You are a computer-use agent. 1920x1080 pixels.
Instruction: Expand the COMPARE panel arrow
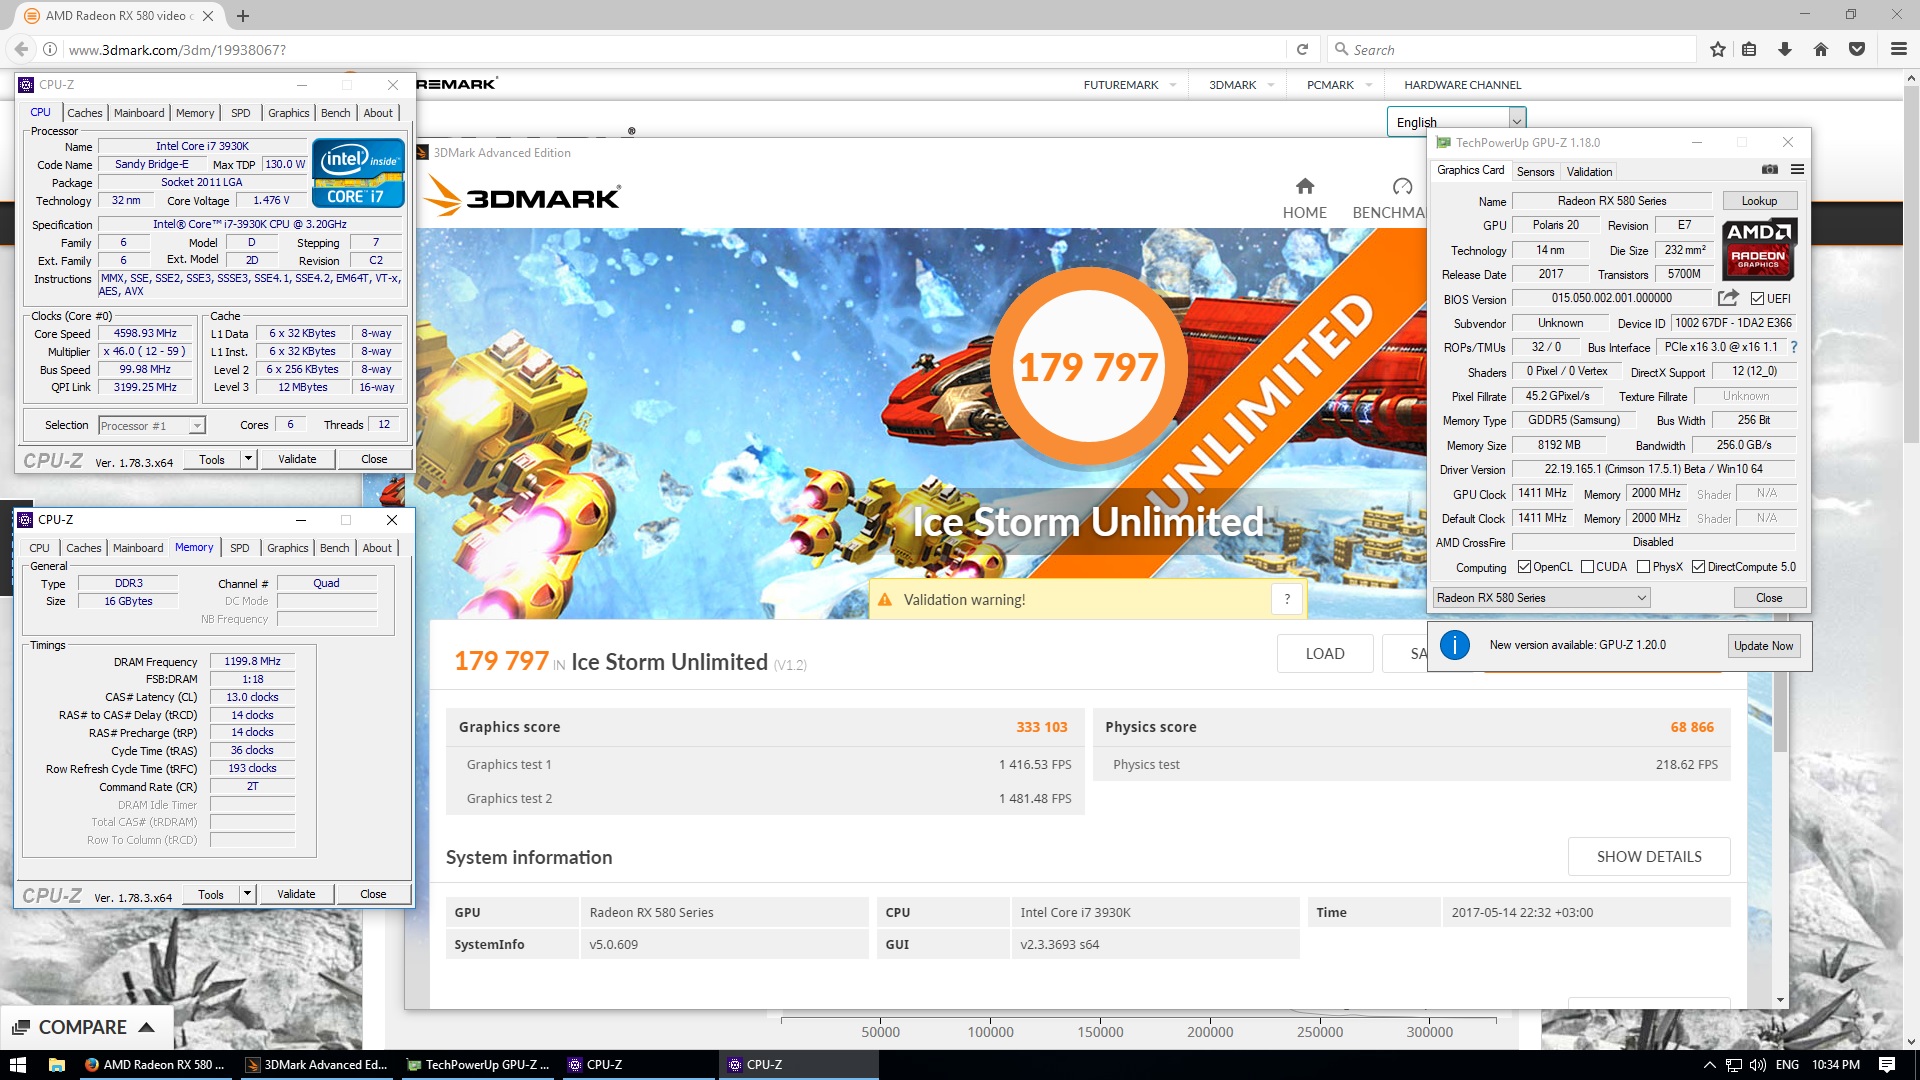pos(146,1027)
